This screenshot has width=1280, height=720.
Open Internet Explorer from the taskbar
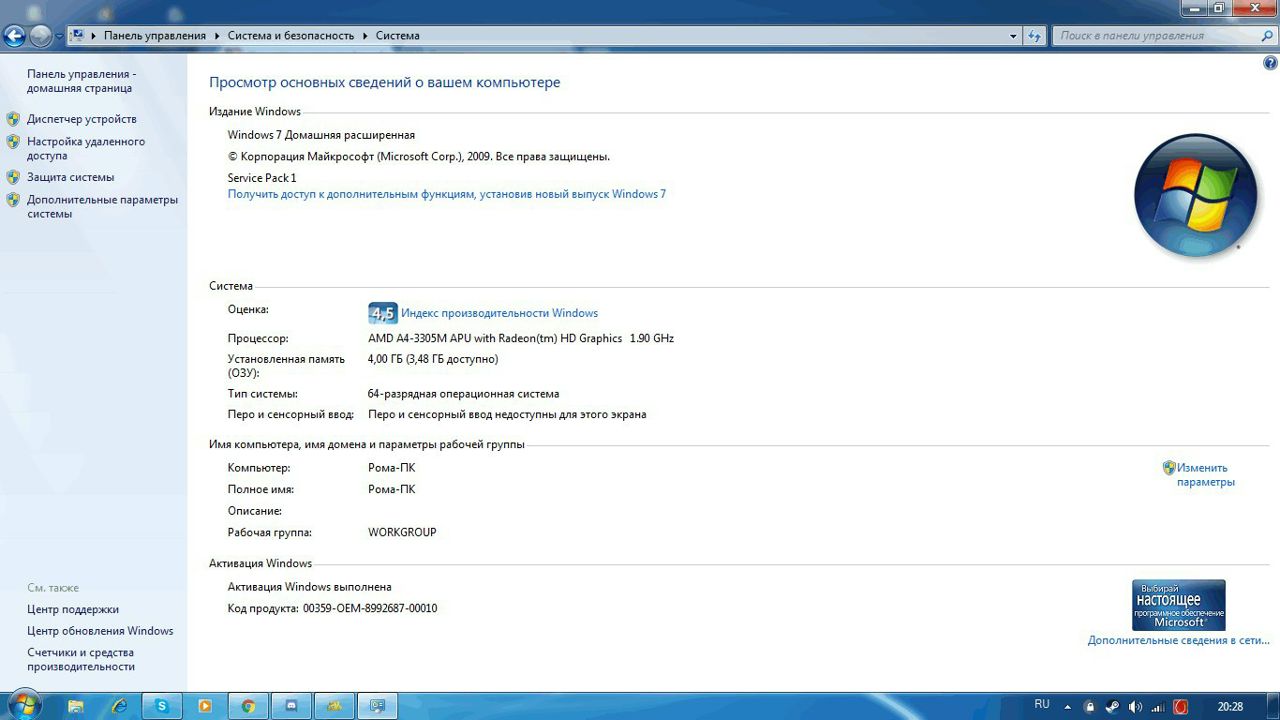coord(119,706)
